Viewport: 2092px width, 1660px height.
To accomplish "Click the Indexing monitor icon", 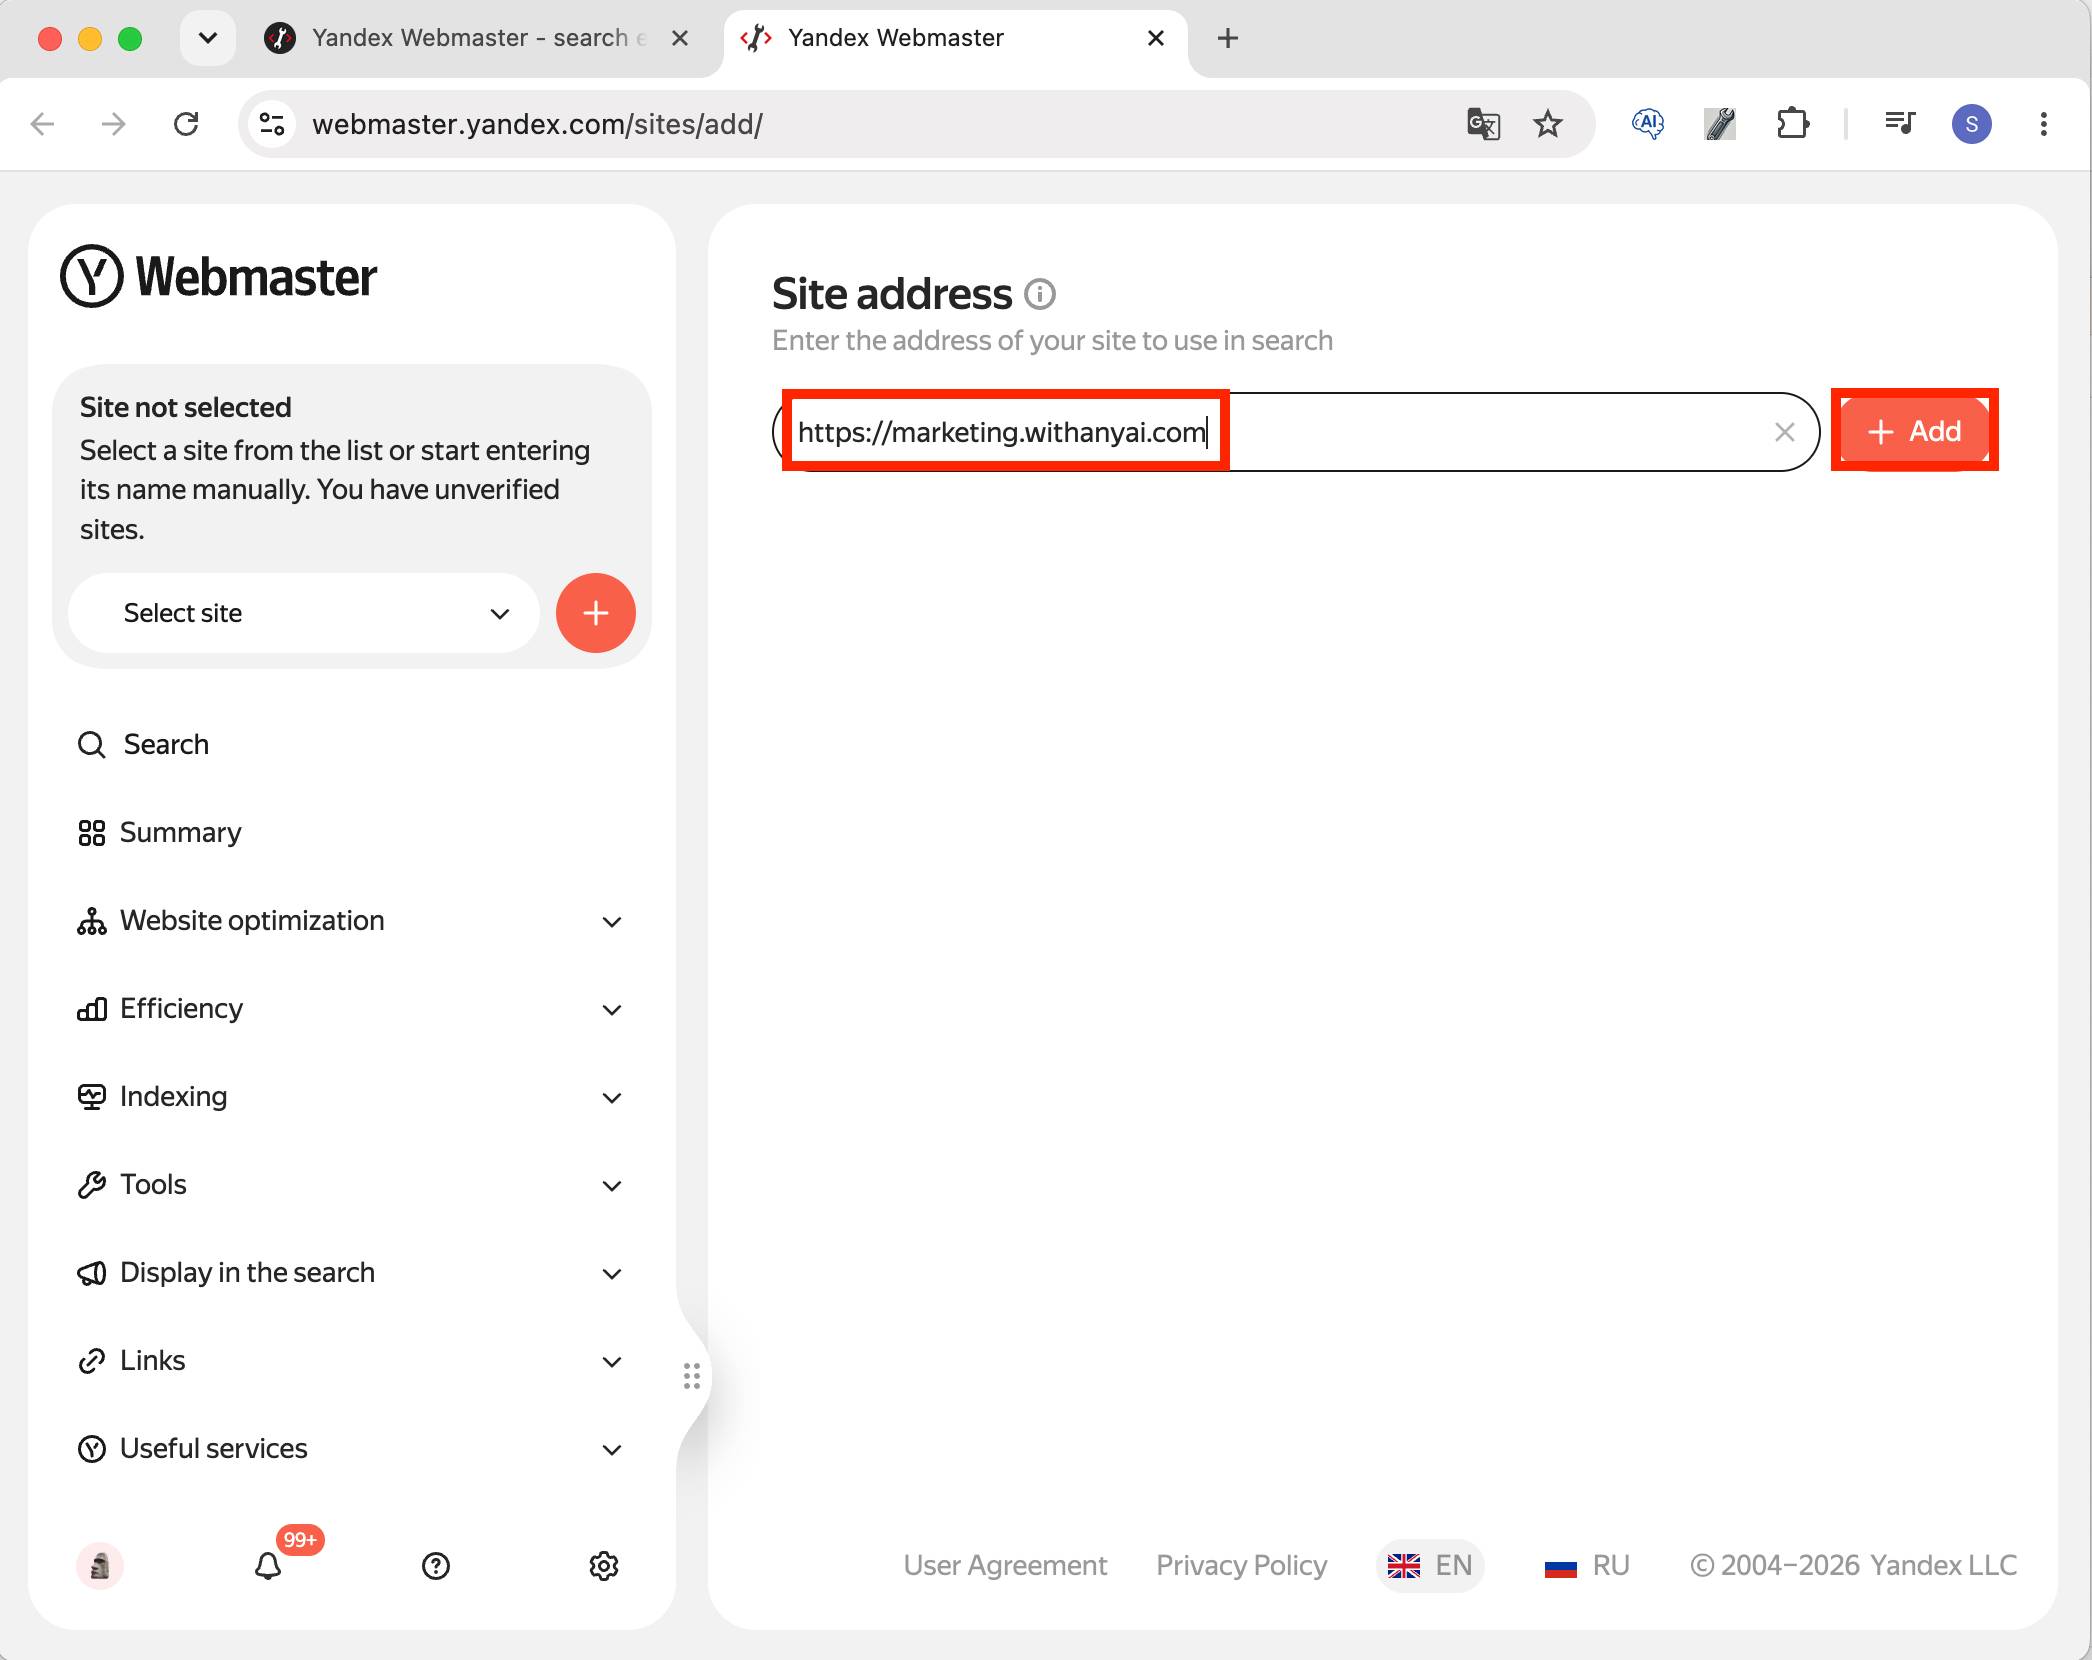I will (x=92, y=1096).
